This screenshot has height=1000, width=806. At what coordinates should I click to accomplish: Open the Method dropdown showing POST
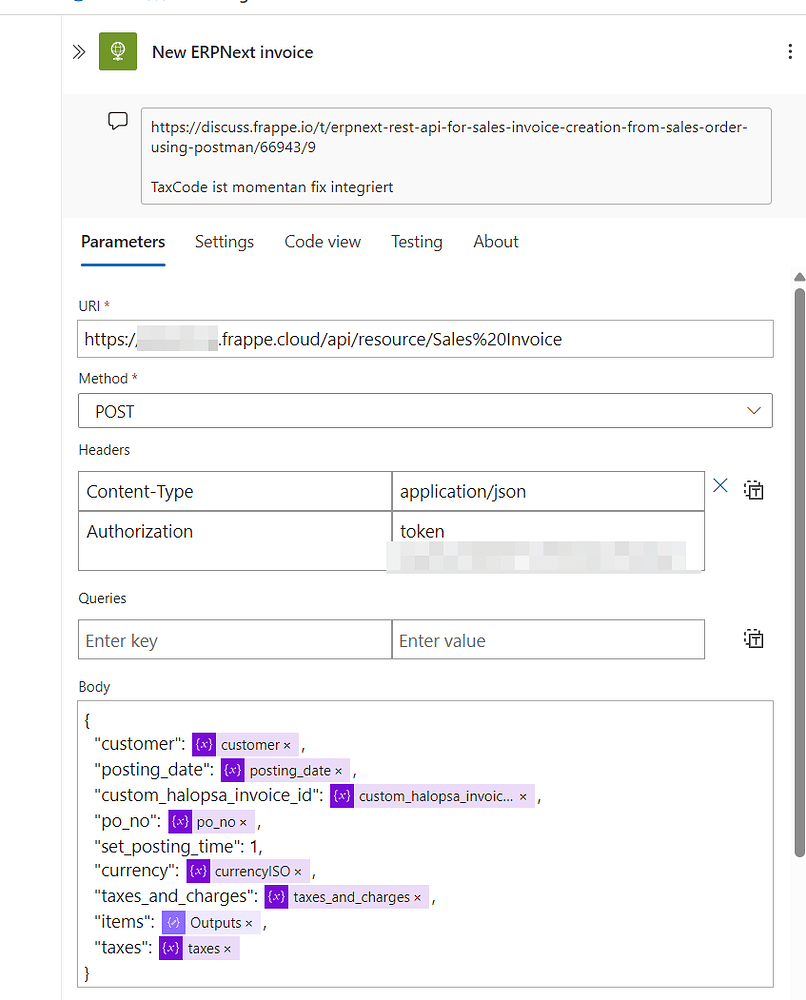[425, 411]
